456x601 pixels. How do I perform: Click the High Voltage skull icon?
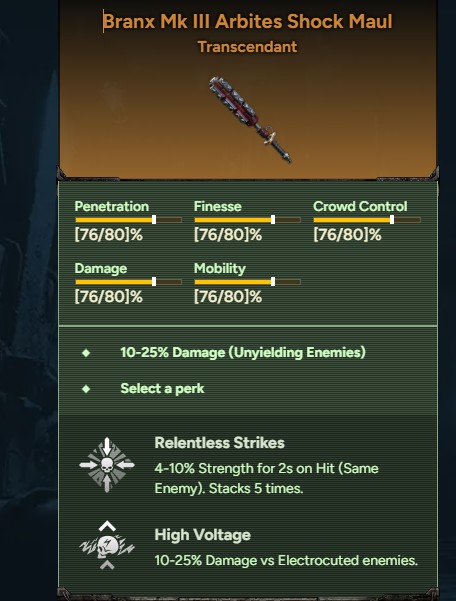[x=107, y=546]
